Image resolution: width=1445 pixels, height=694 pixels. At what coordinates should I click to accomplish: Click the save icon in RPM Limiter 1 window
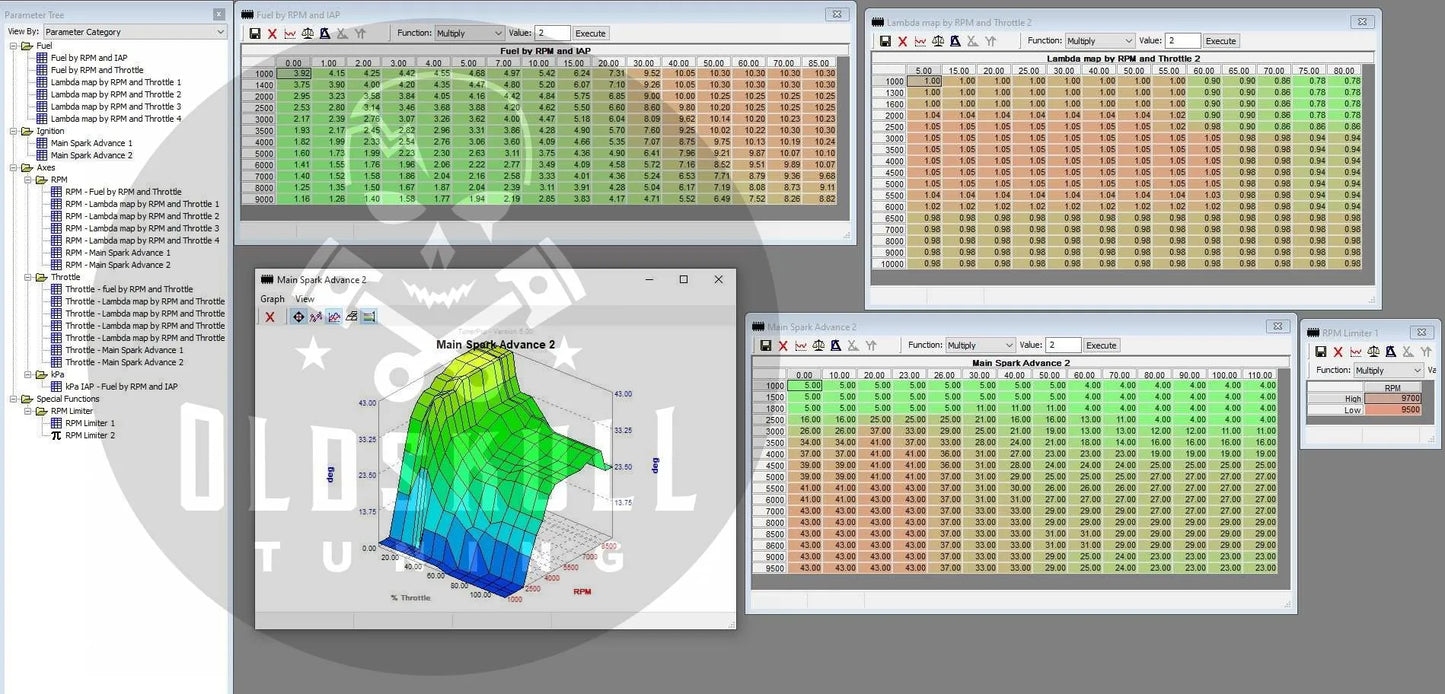coord(1321,352)
